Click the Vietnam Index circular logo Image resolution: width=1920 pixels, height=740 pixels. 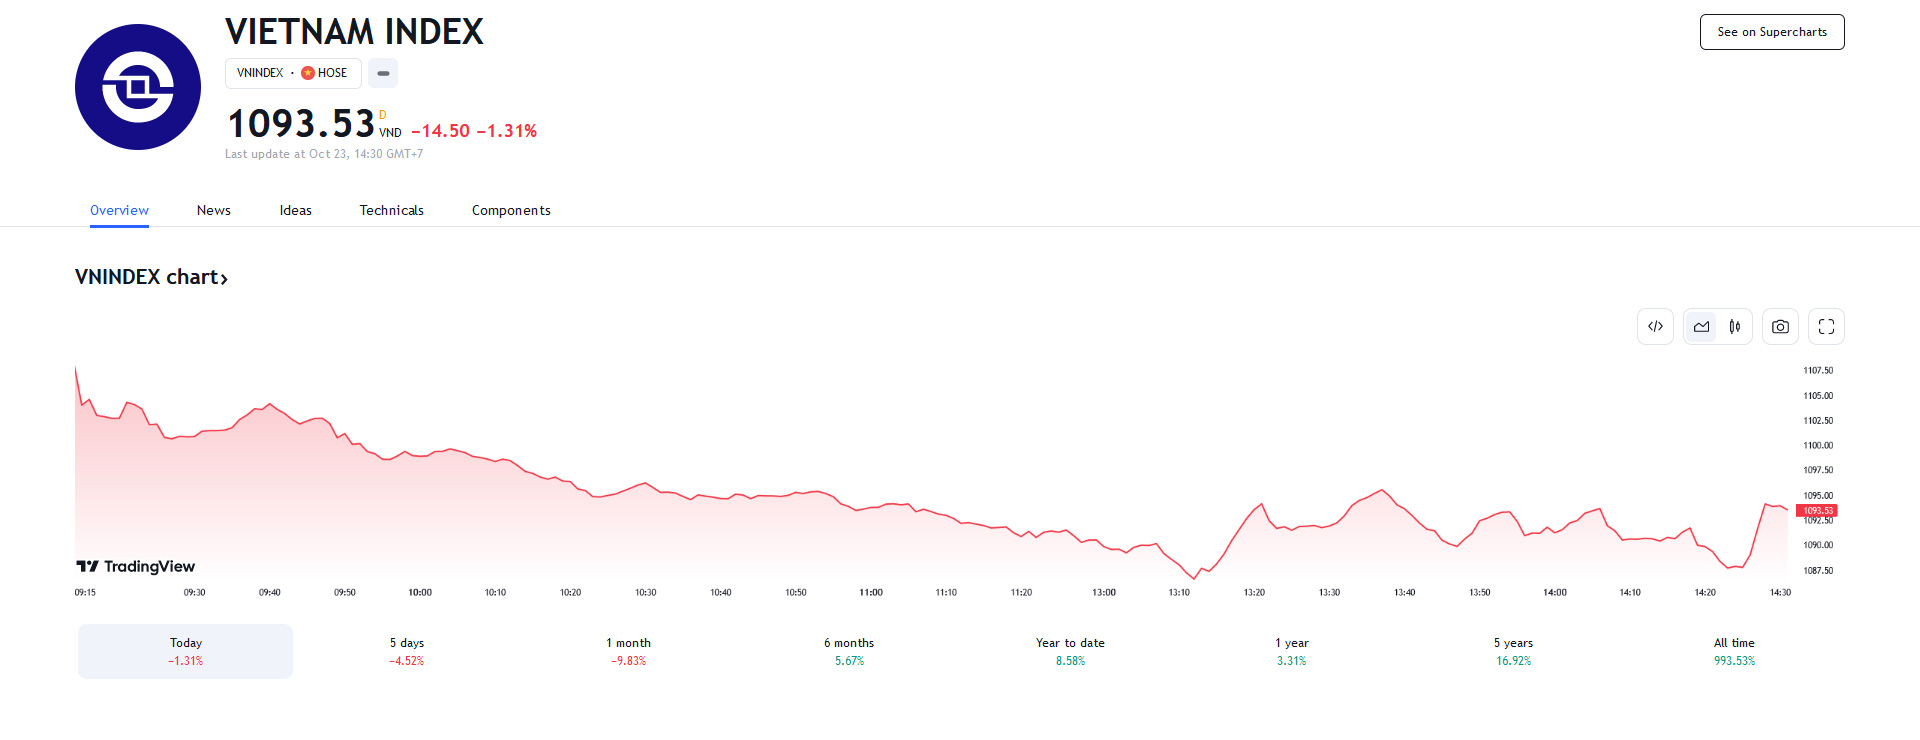138,87
